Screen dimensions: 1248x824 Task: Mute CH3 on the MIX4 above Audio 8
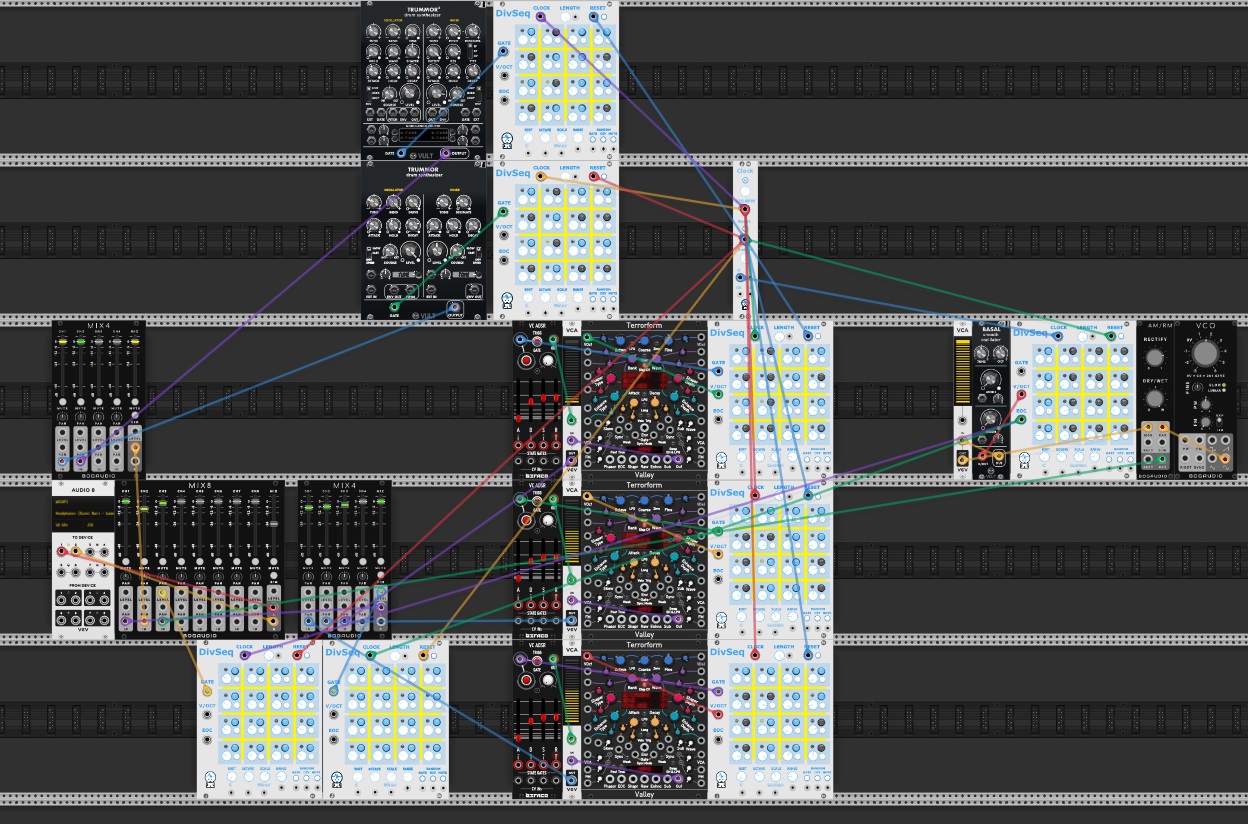coord(99,402)
